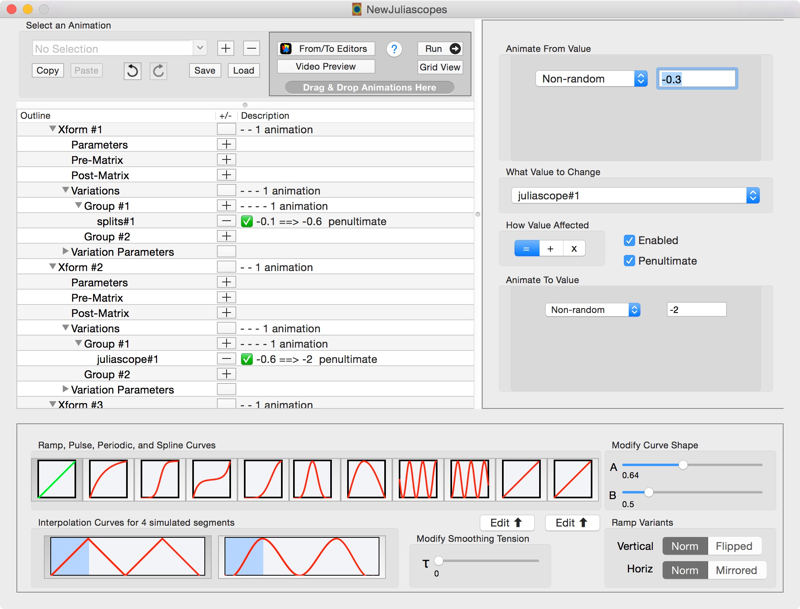Screen dimensions: 800x609
Task: Open Video Preview
Action: click(x=326, y=66)
